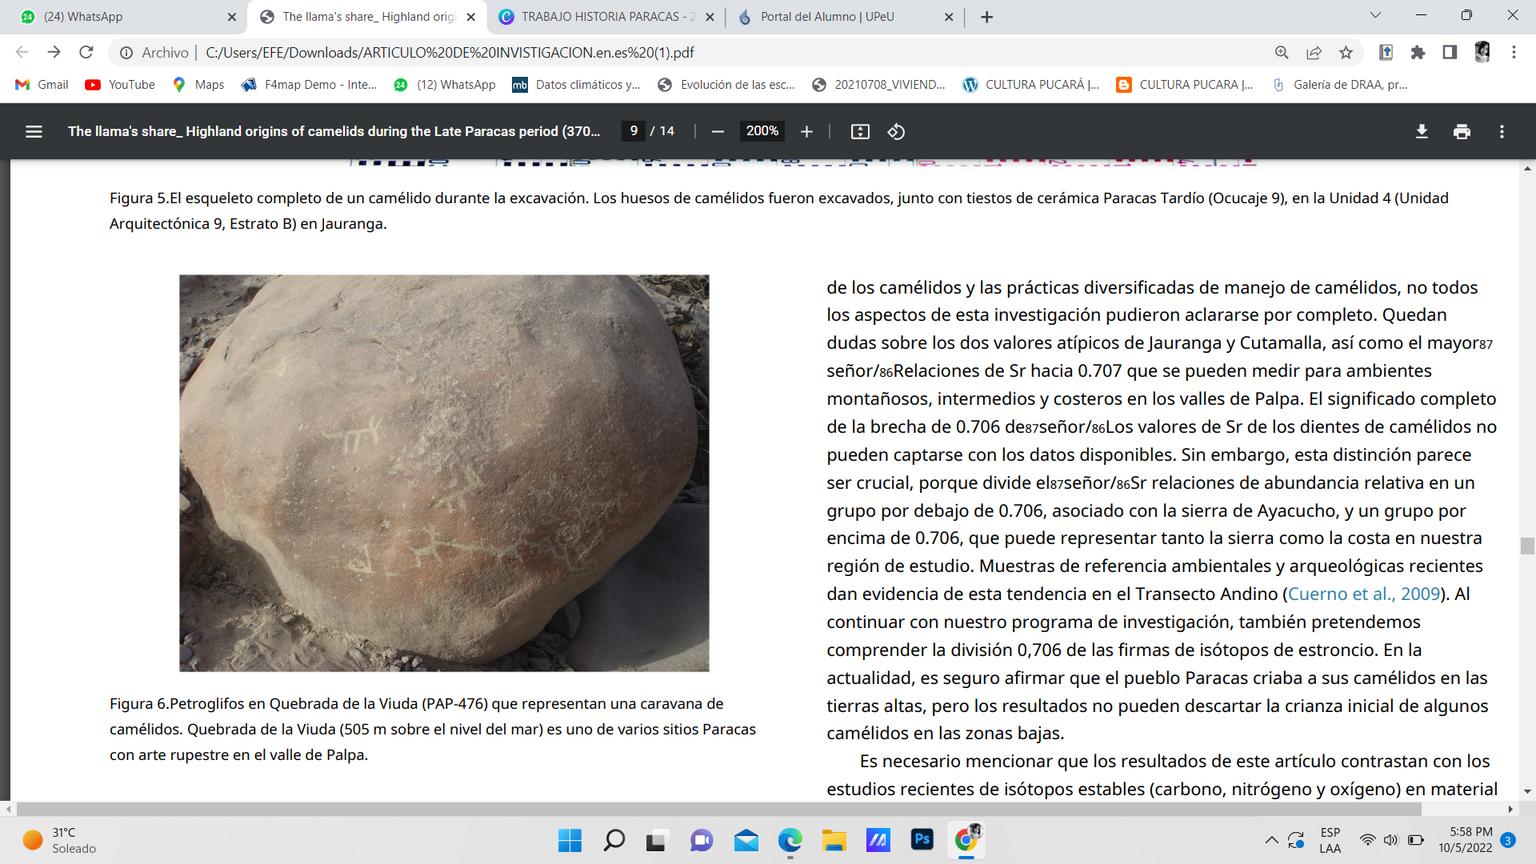The width and height of the screenshot is (1536, 864).
Task: Go back to previous page in browser
Action: pos(22,52)
